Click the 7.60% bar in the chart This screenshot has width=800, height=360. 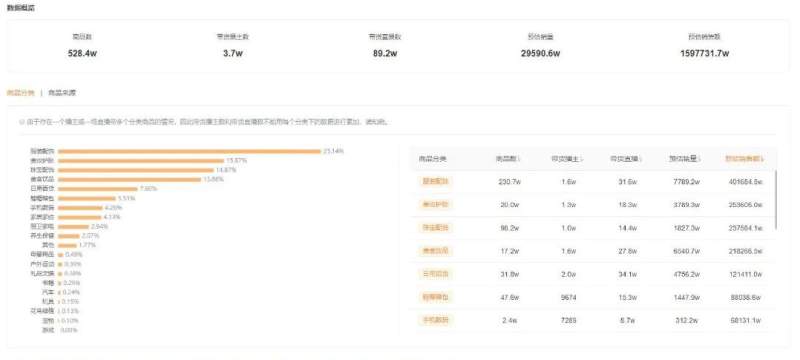97,189
